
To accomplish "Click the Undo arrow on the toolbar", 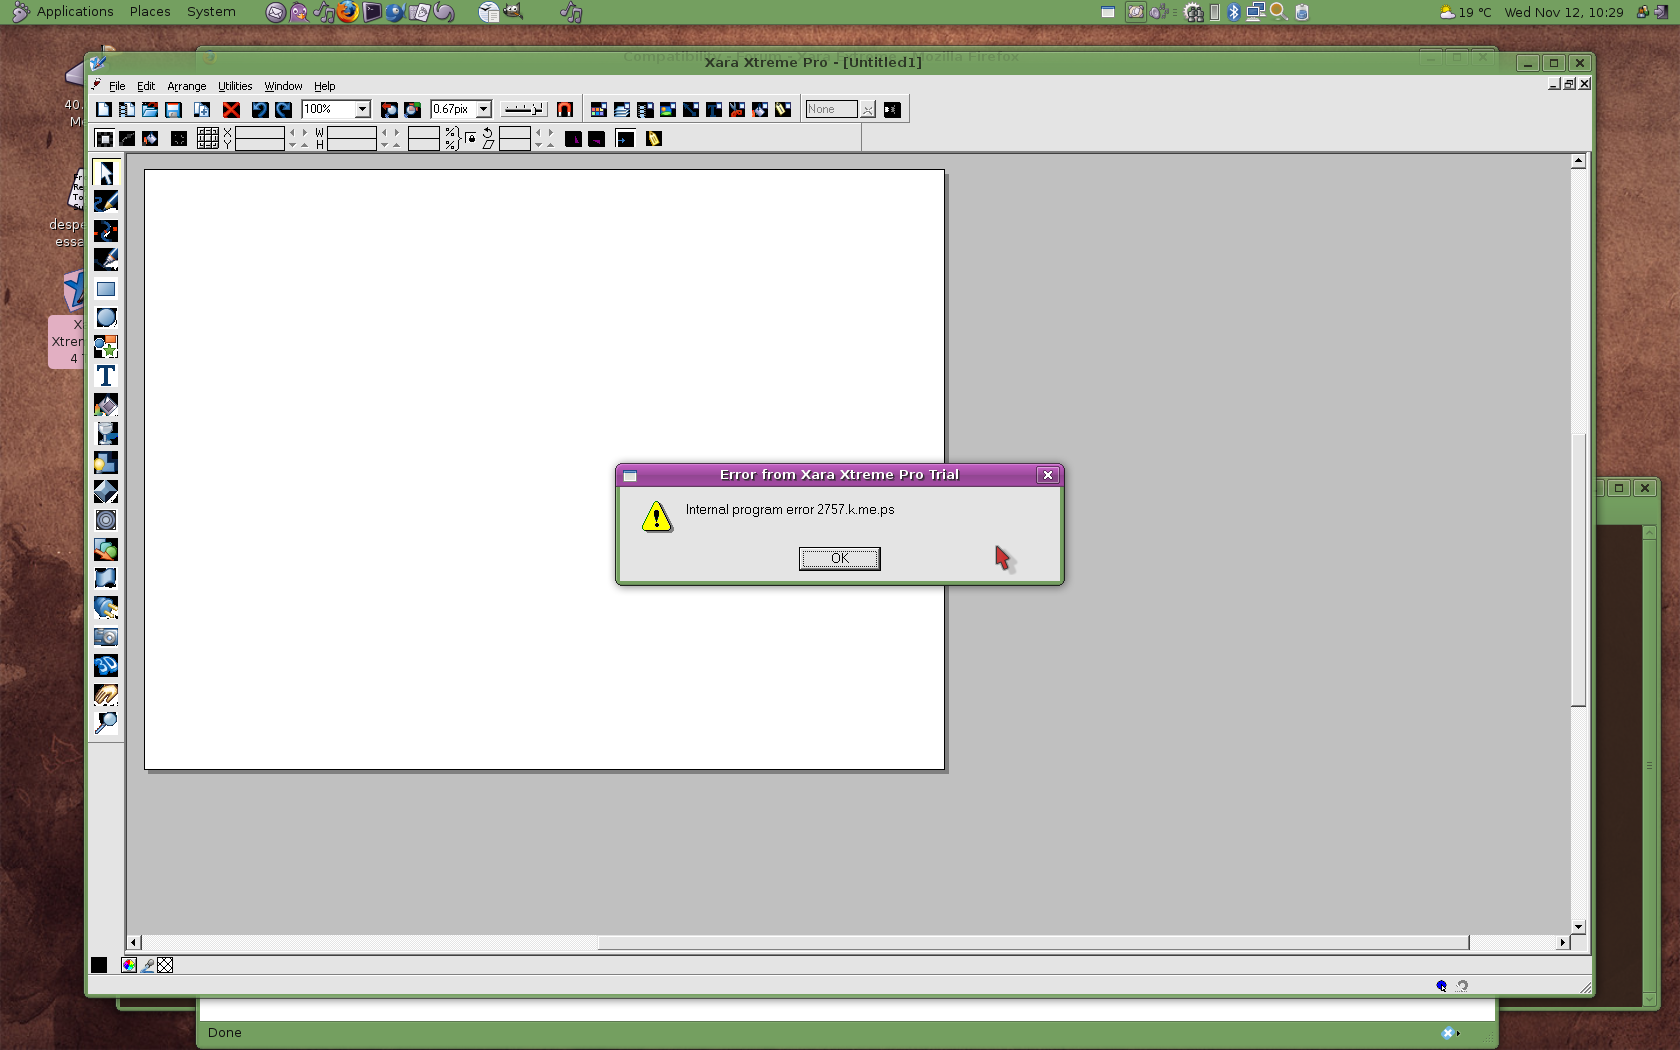I will pos(261,110).
